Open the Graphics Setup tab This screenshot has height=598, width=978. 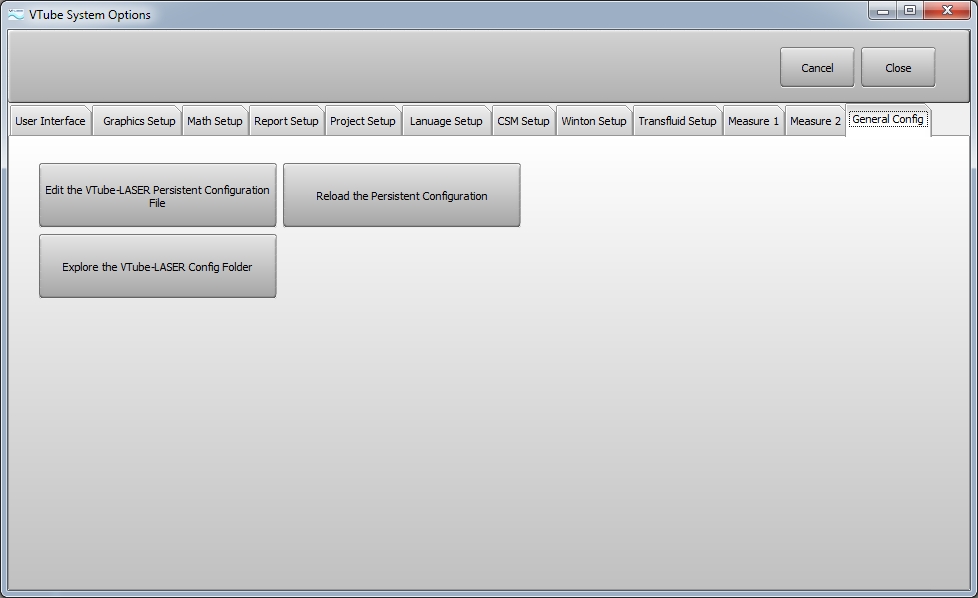139,121
